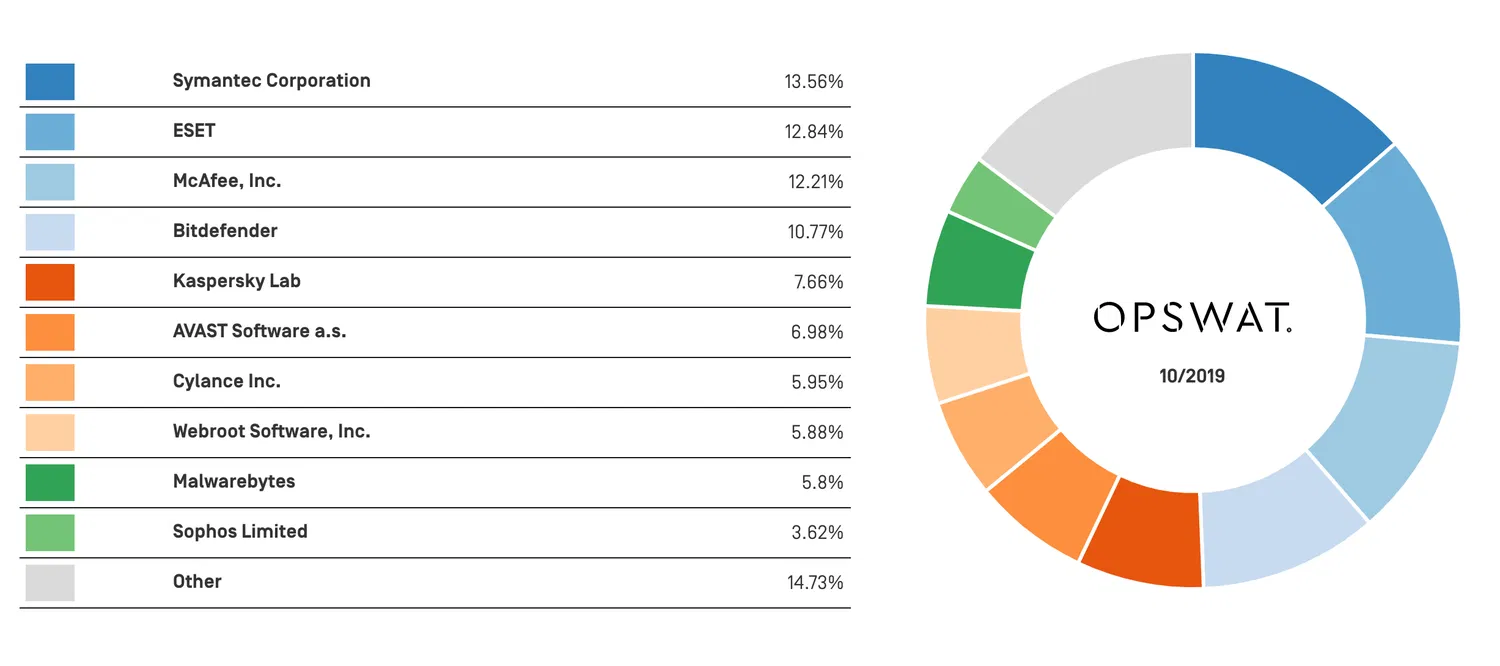Select the AVAST Software orange swatch
This screenshot has width=1500, height=666.
(50, 332)
